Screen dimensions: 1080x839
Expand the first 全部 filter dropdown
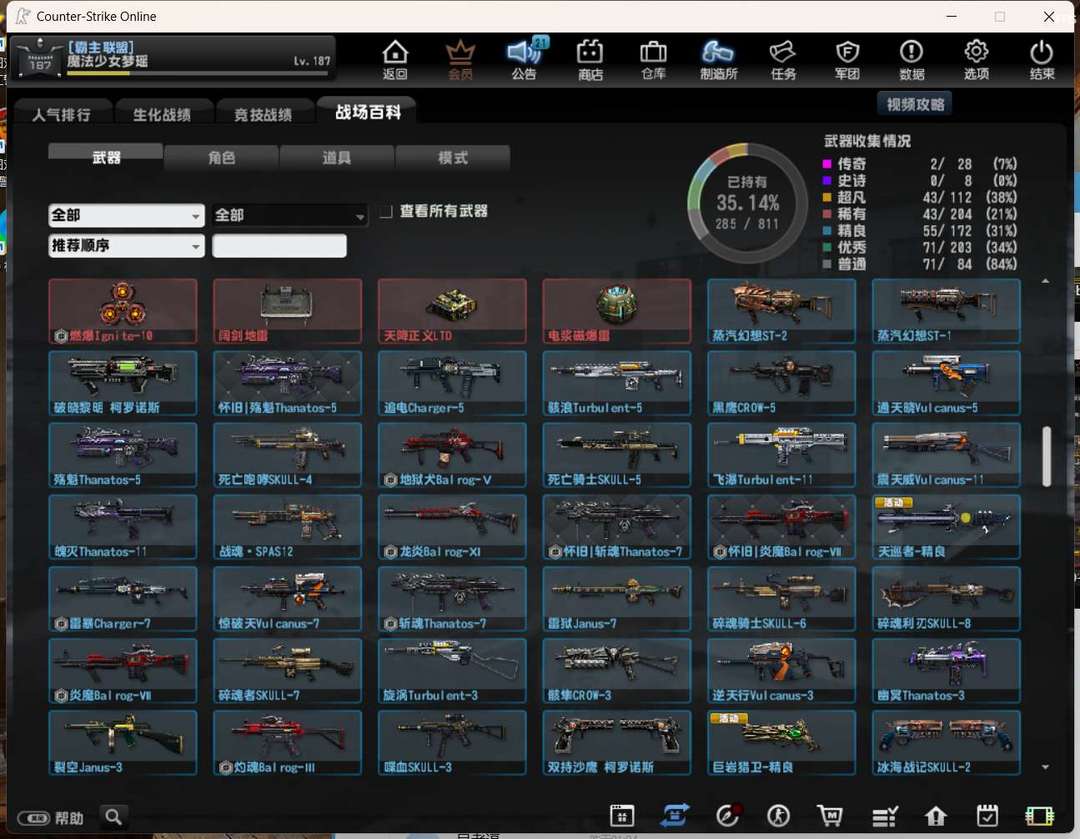point(126,215)
